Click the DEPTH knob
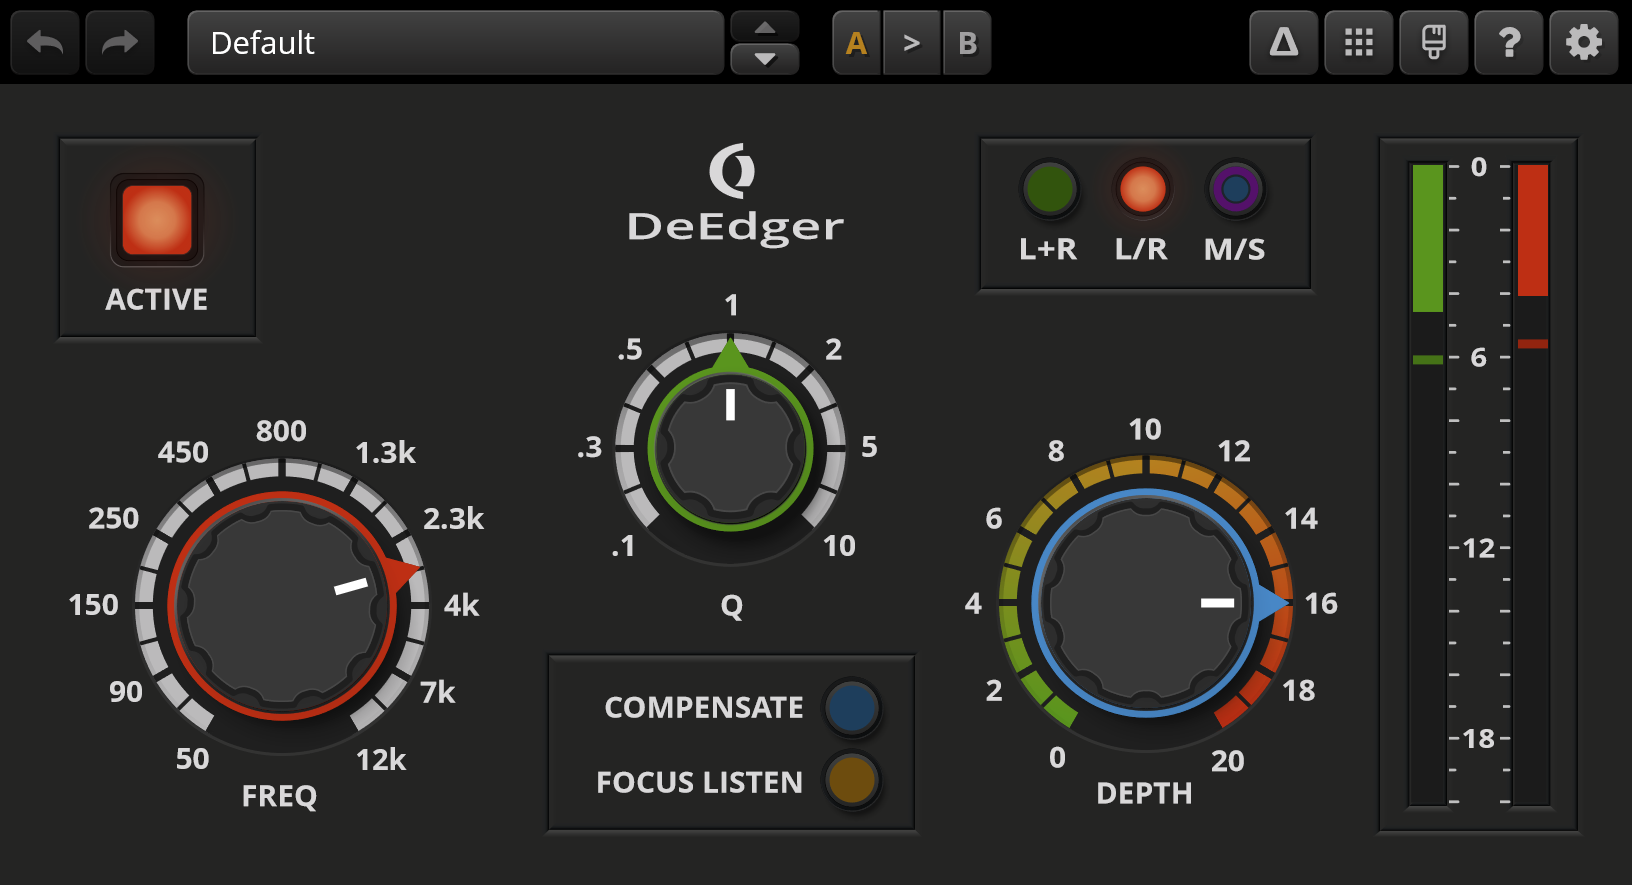The height and width of the screenshot is (885, 1632). pos(1146,603)
